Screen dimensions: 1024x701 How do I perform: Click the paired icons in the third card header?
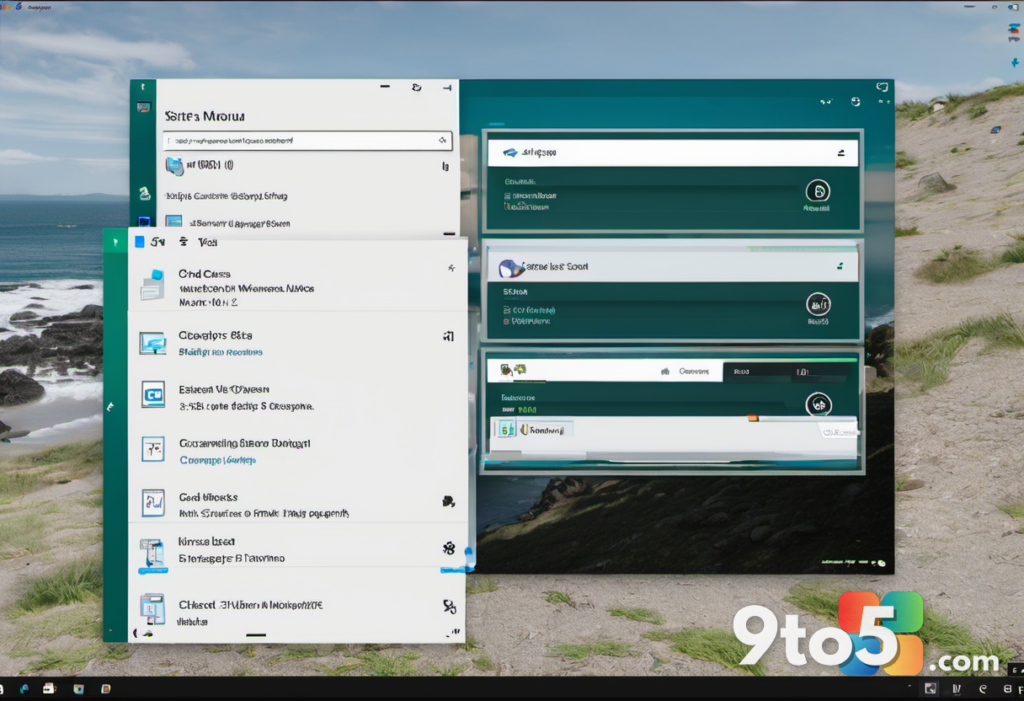pyautogui.click(x=513, y=370)
